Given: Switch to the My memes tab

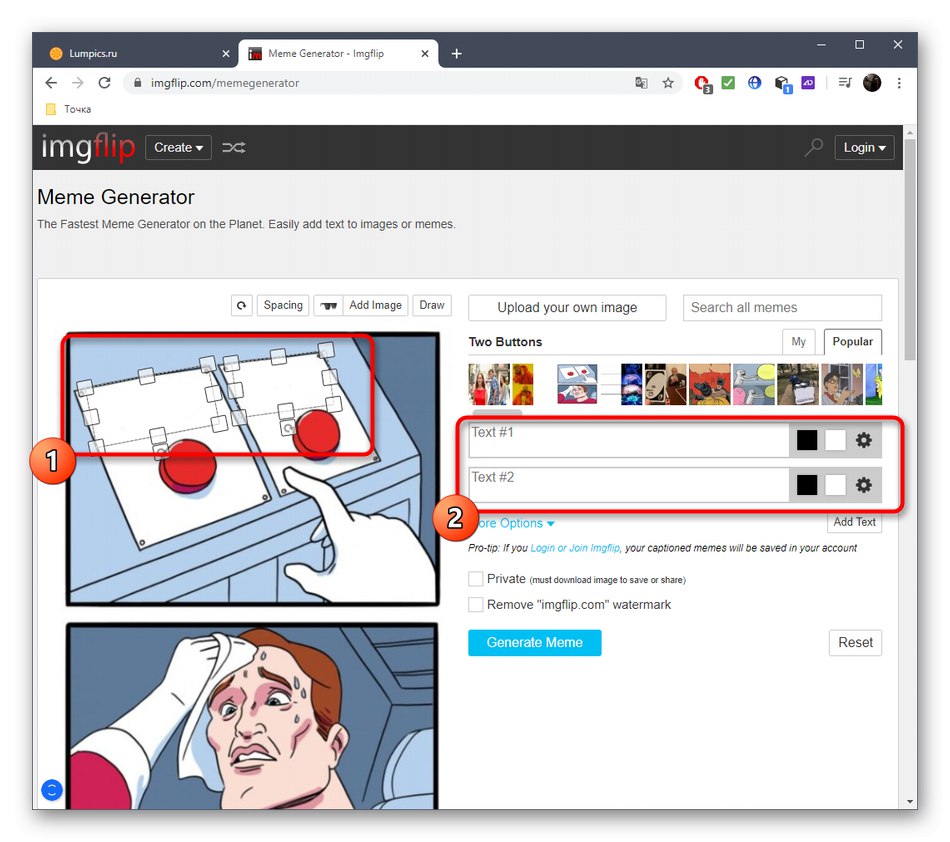Looking at the screenshot, I should point(799,342).
